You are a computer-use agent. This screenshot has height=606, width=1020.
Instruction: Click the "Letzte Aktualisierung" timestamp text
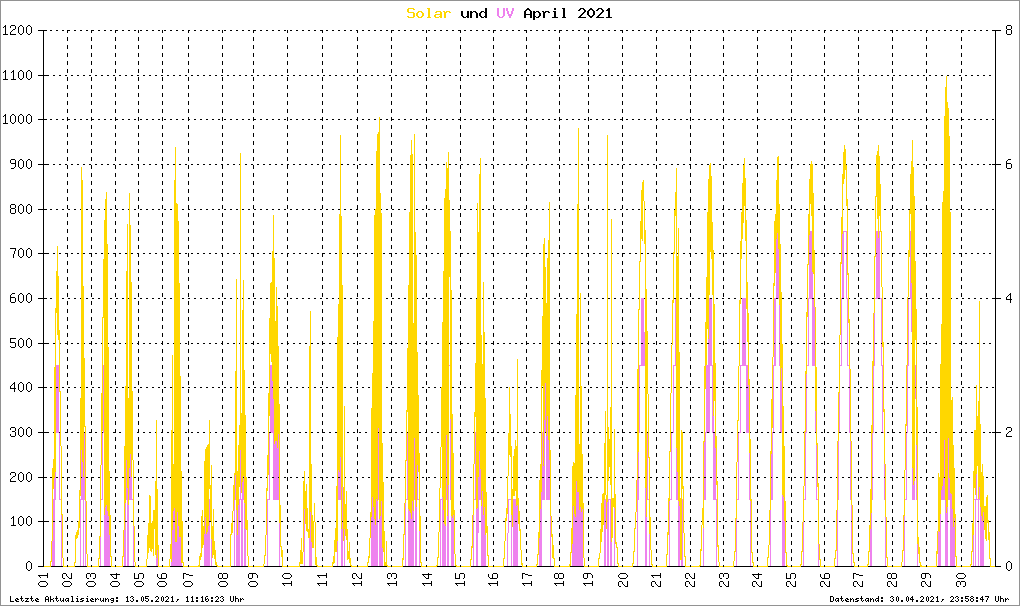pos(126,598)
